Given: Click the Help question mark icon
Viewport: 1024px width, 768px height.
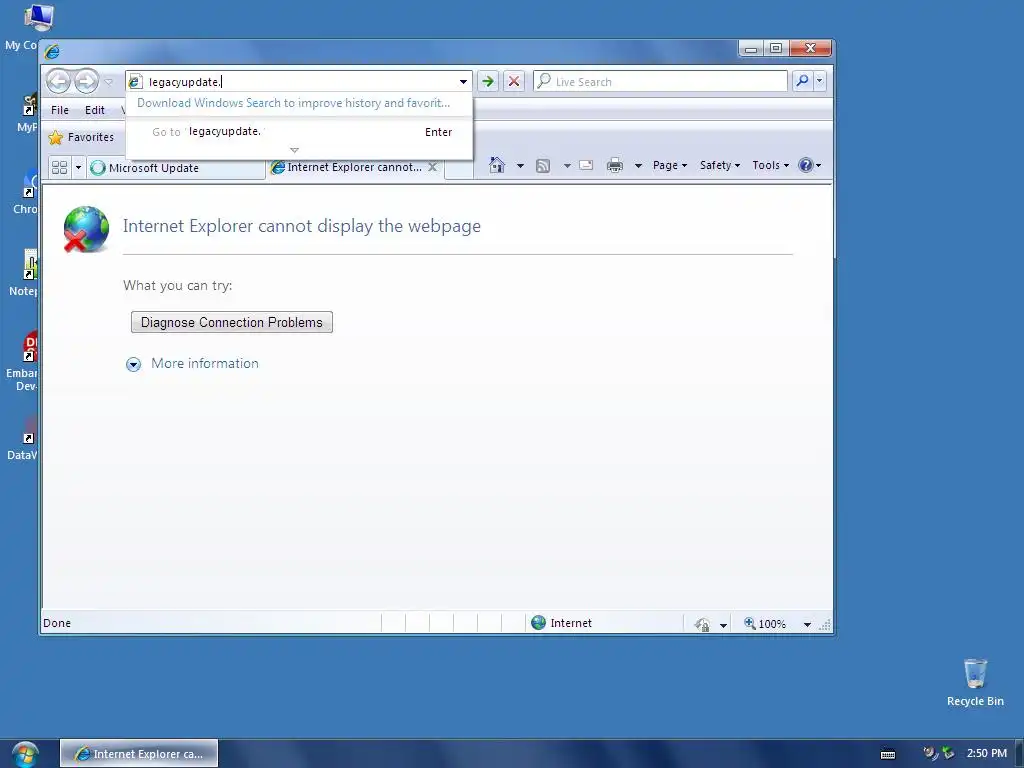Looking at the screenshot, I should (806, 165).
